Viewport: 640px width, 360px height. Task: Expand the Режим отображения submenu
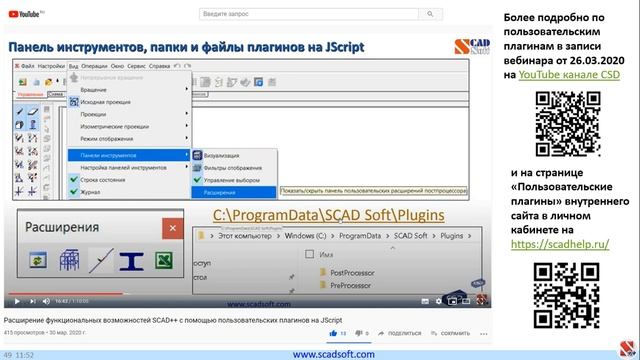(x=129, y=139)
